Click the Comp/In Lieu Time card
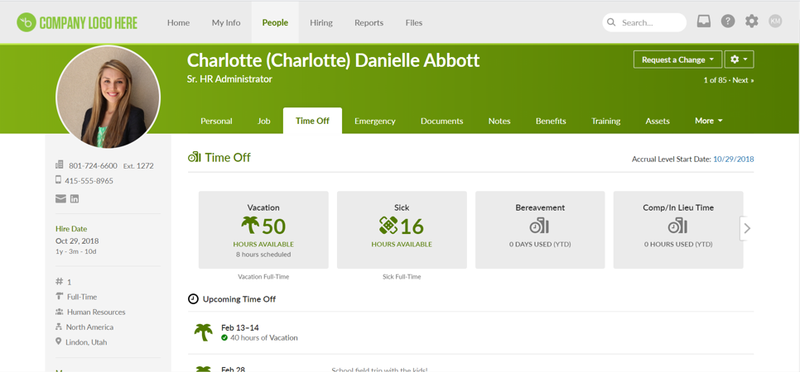The width and height of the screenshot is (800, 372). [x=678, y=230]
